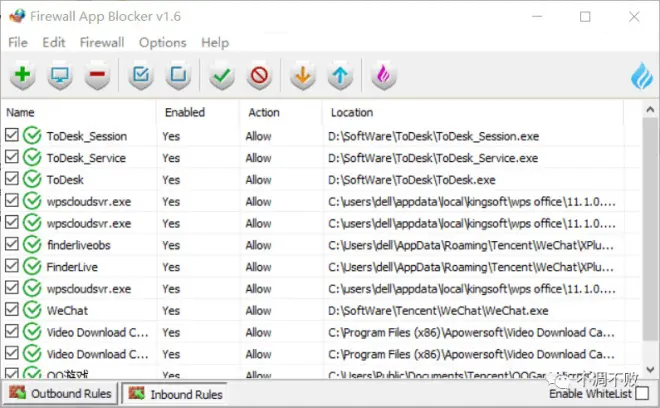Click the red Block icon
Image resolution: width=660 pixels, height=408 pixels.
[259, 76]
